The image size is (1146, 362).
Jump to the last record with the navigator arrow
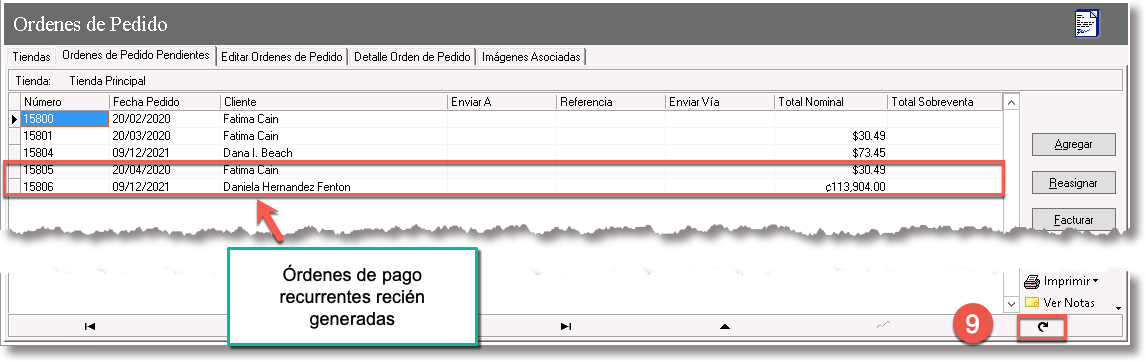tap(566, 326)
